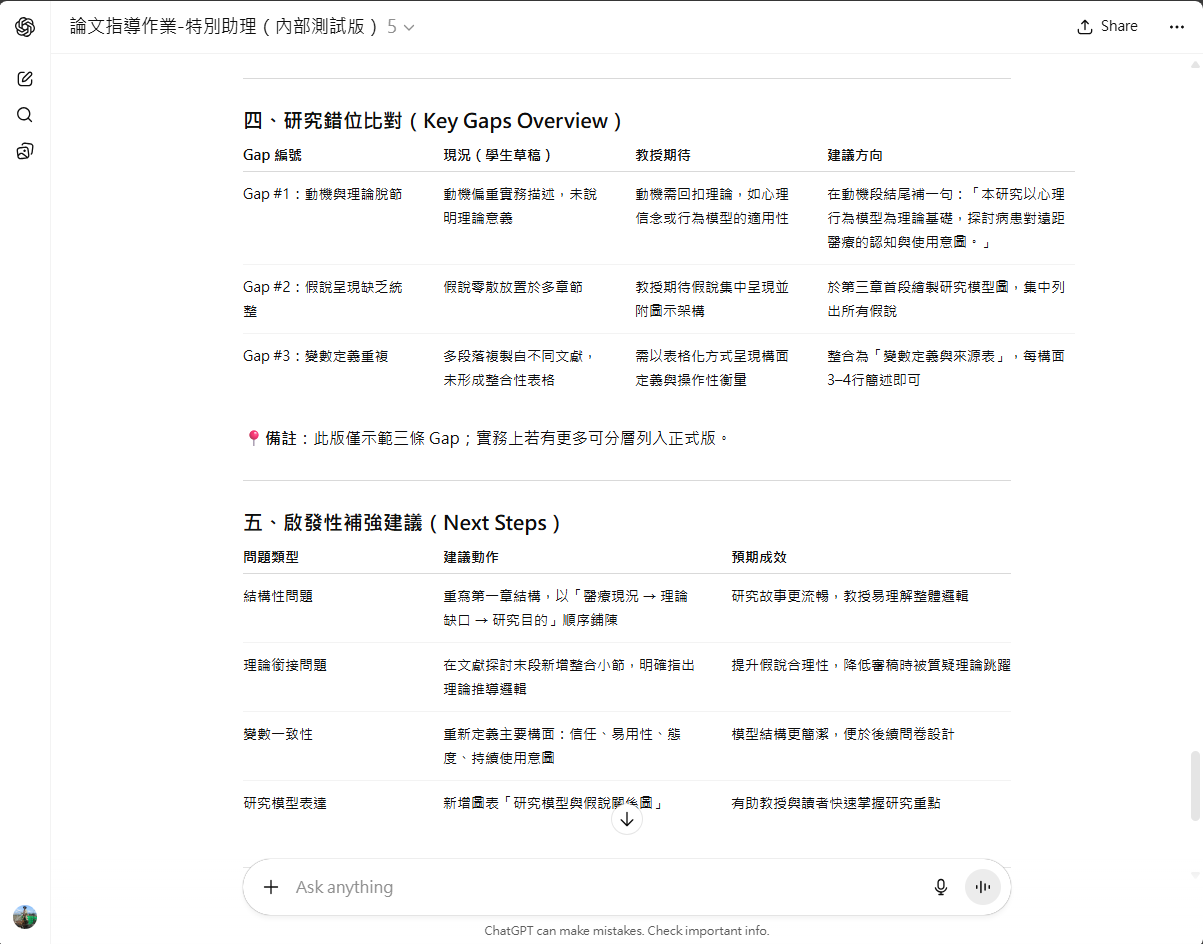Activate the microphone dictation icon

pyautogui.click(x=940, y=887)
